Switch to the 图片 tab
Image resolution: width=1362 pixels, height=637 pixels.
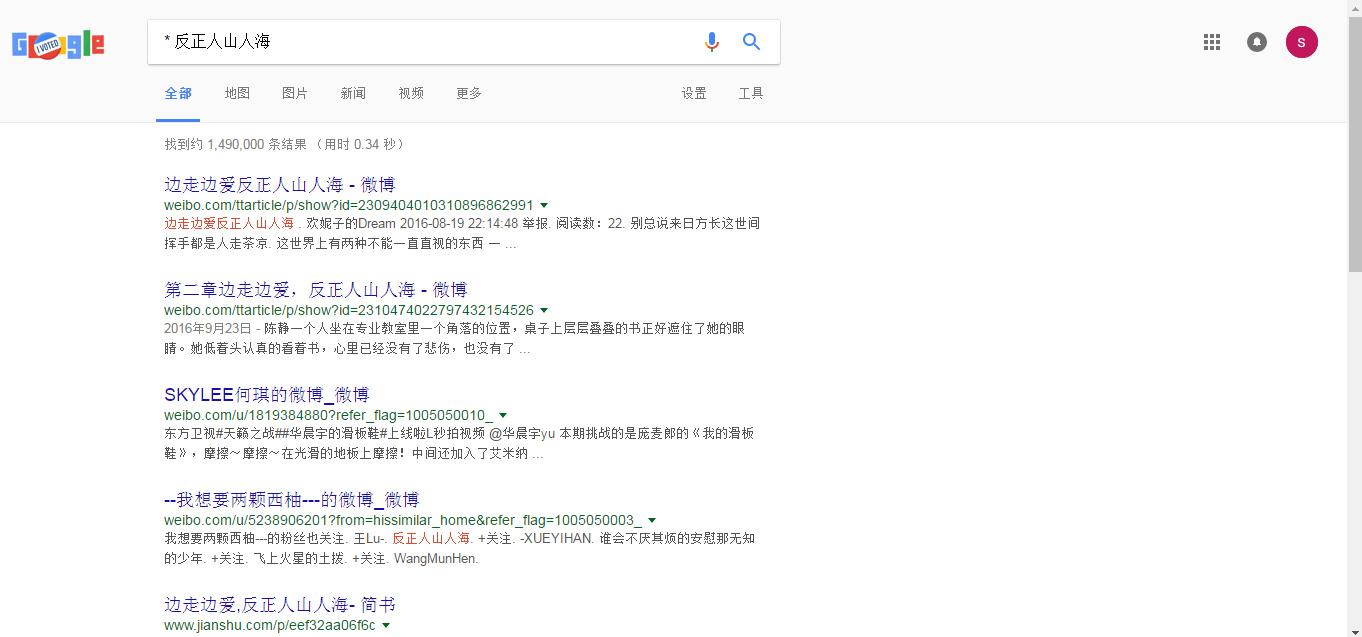(295, 93)
